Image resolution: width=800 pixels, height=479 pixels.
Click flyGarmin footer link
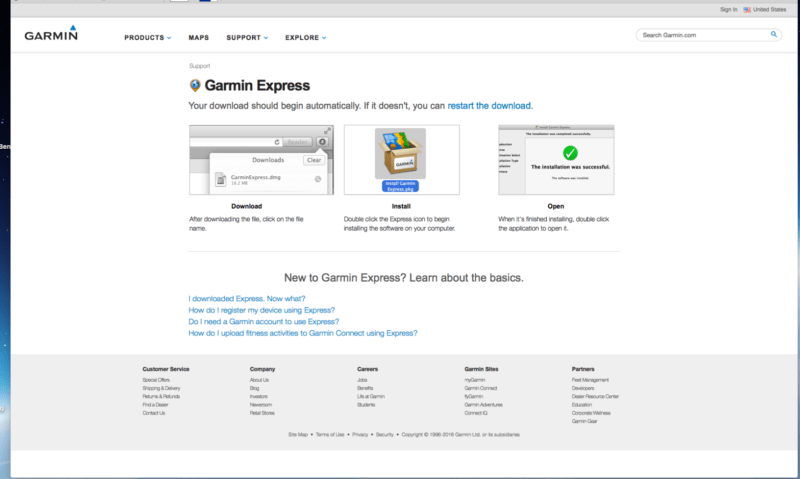tap(473, 396)
